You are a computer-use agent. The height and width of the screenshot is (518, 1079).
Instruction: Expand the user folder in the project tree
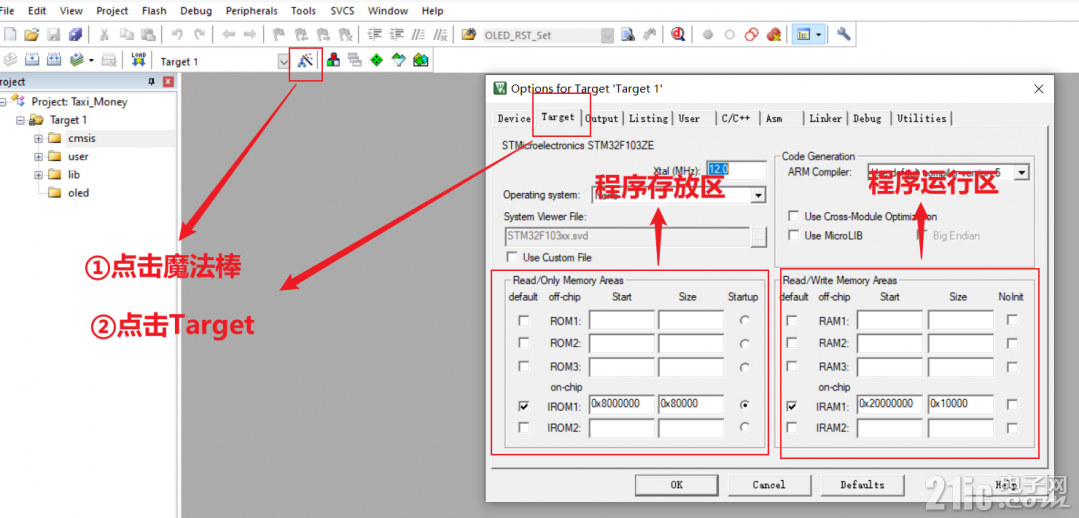[39, 156]
